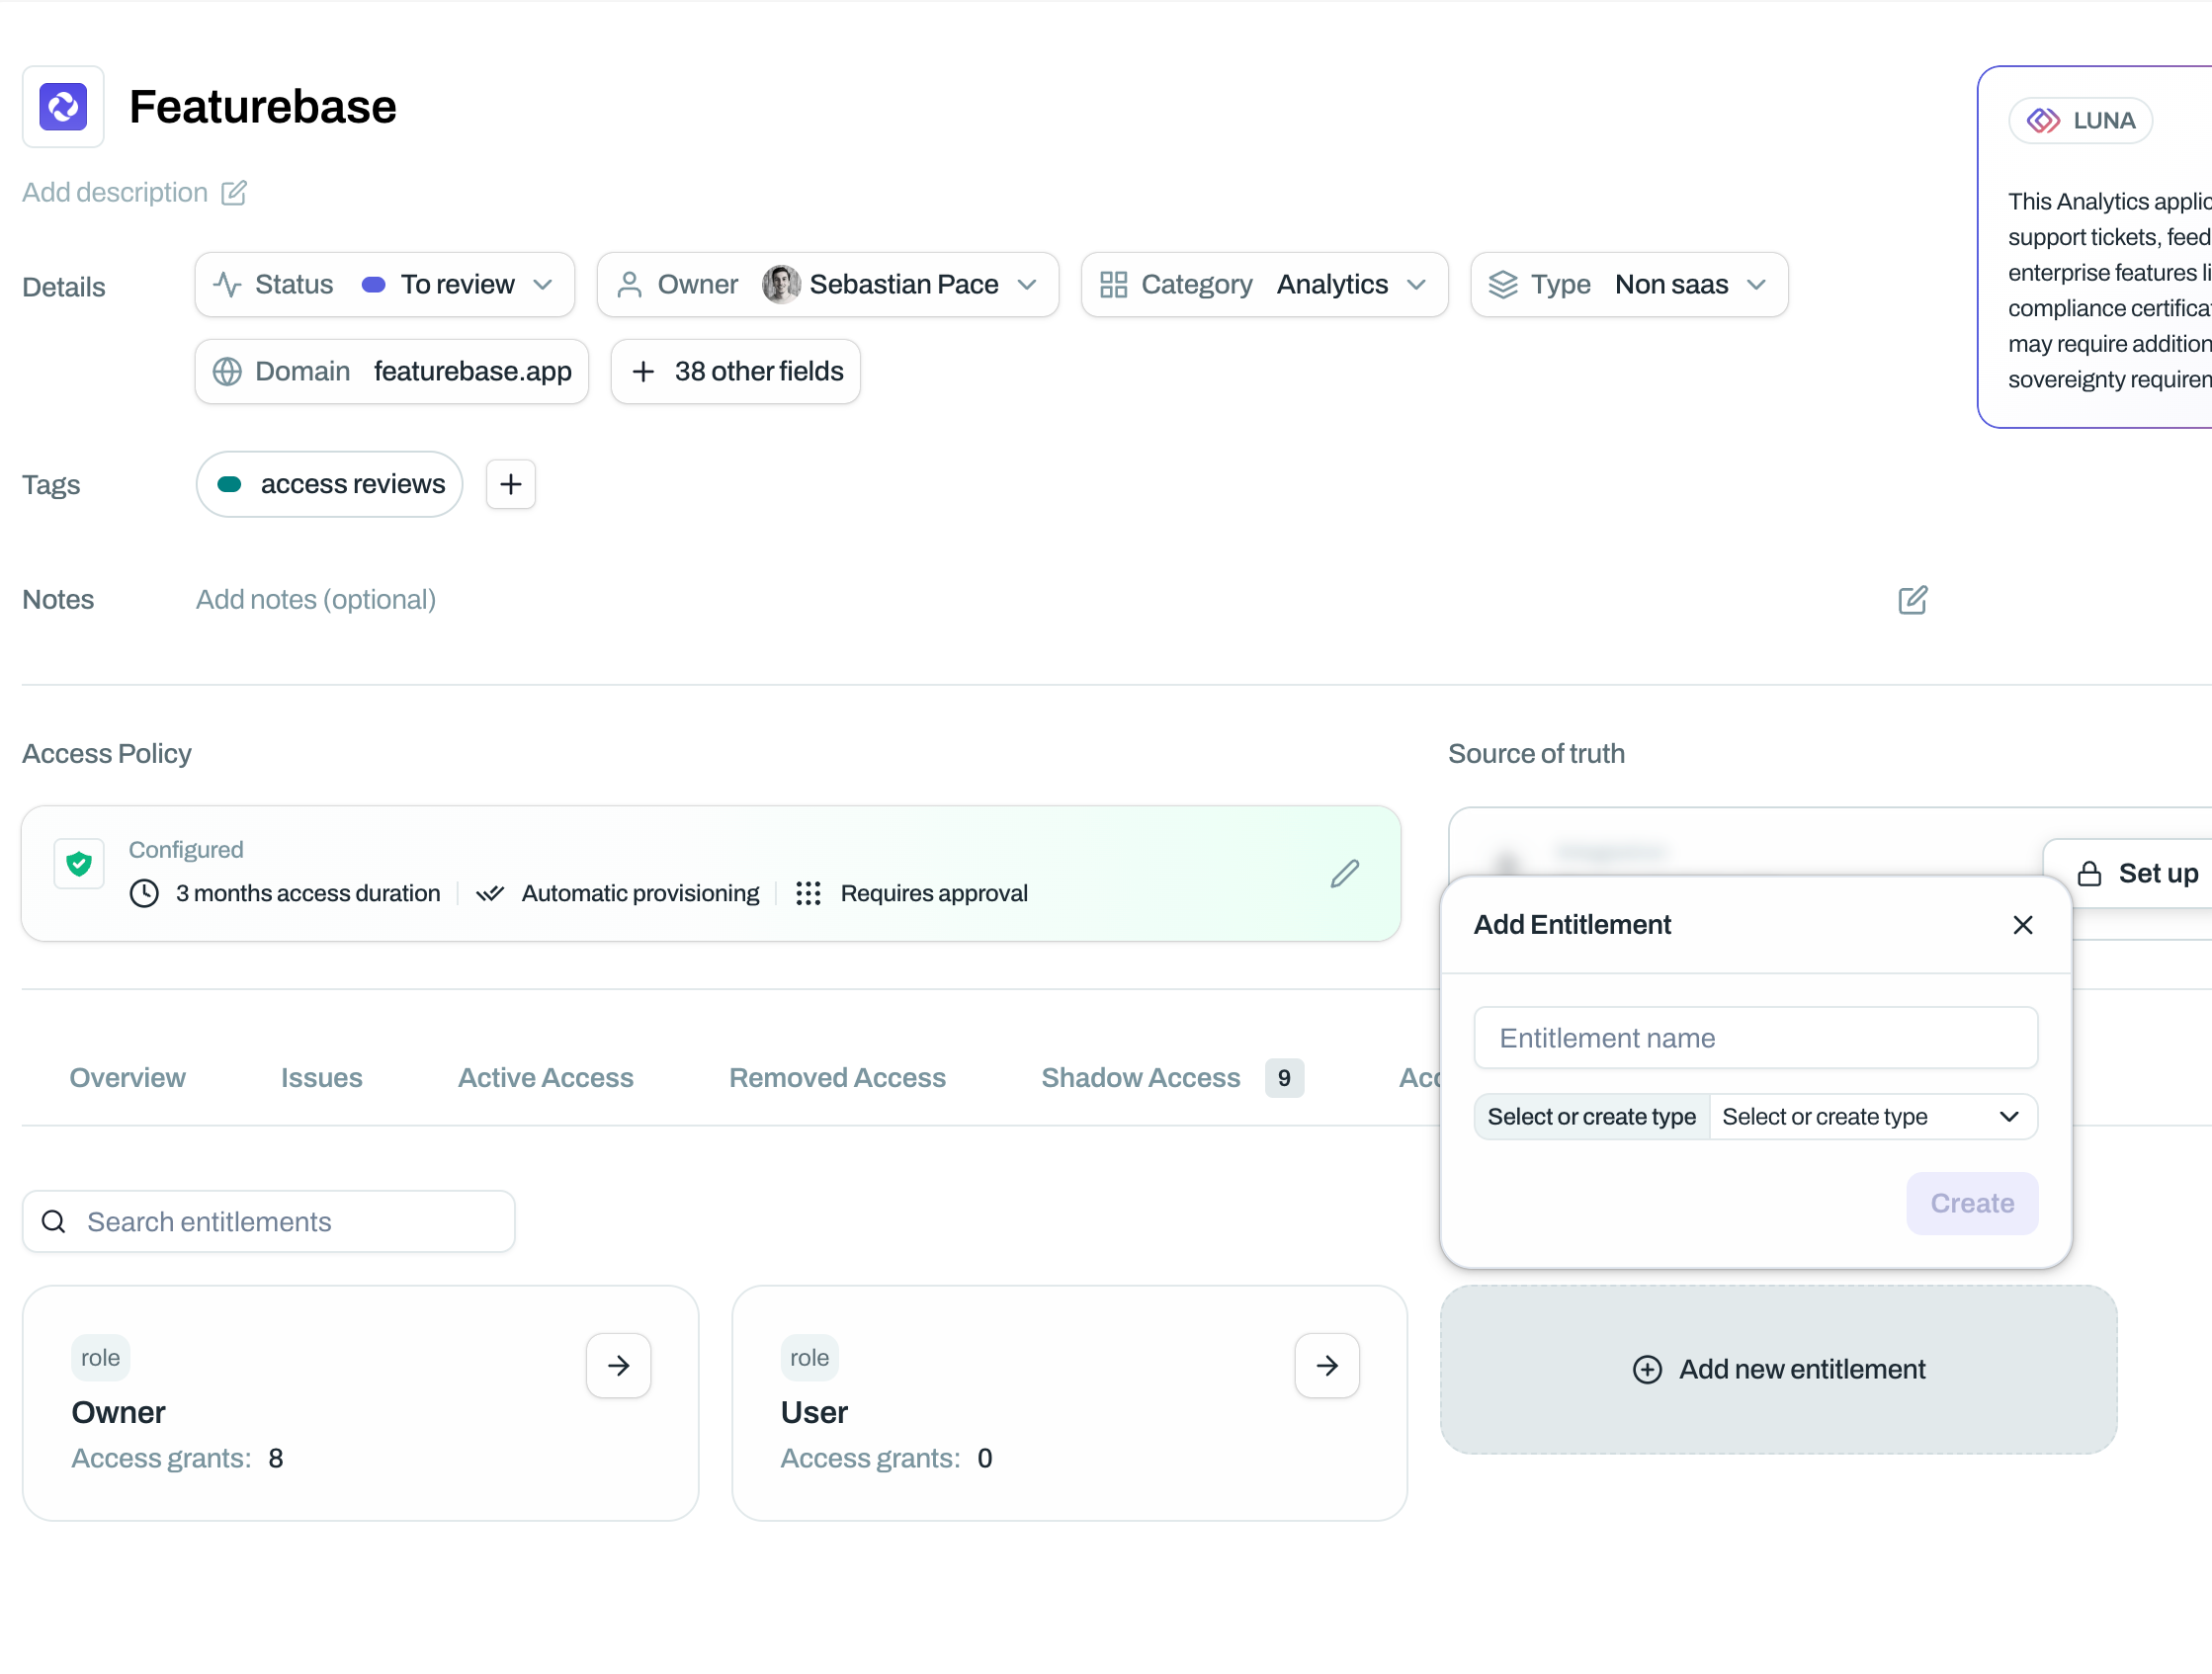This screenshot has width=2212, height=1674.
Task: Edit the access policy via pencil icon
Action: [1344, 873]
